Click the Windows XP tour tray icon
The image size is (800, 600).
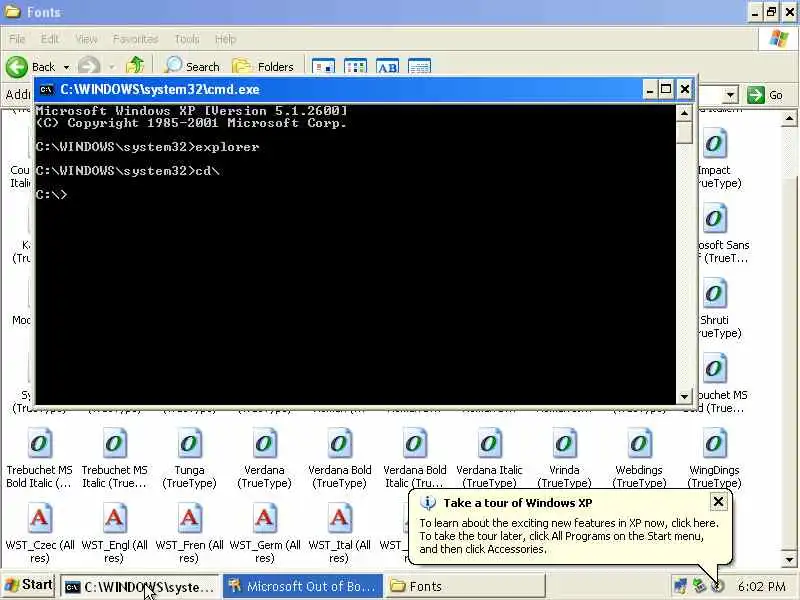click(x=718, y=586)
